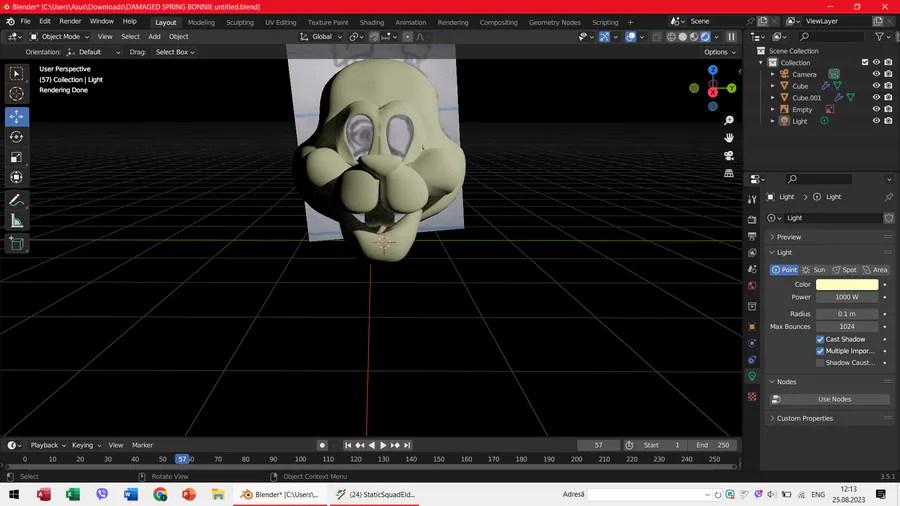
Task: Hide the Camera object in outliner
Action: point(876,74)
